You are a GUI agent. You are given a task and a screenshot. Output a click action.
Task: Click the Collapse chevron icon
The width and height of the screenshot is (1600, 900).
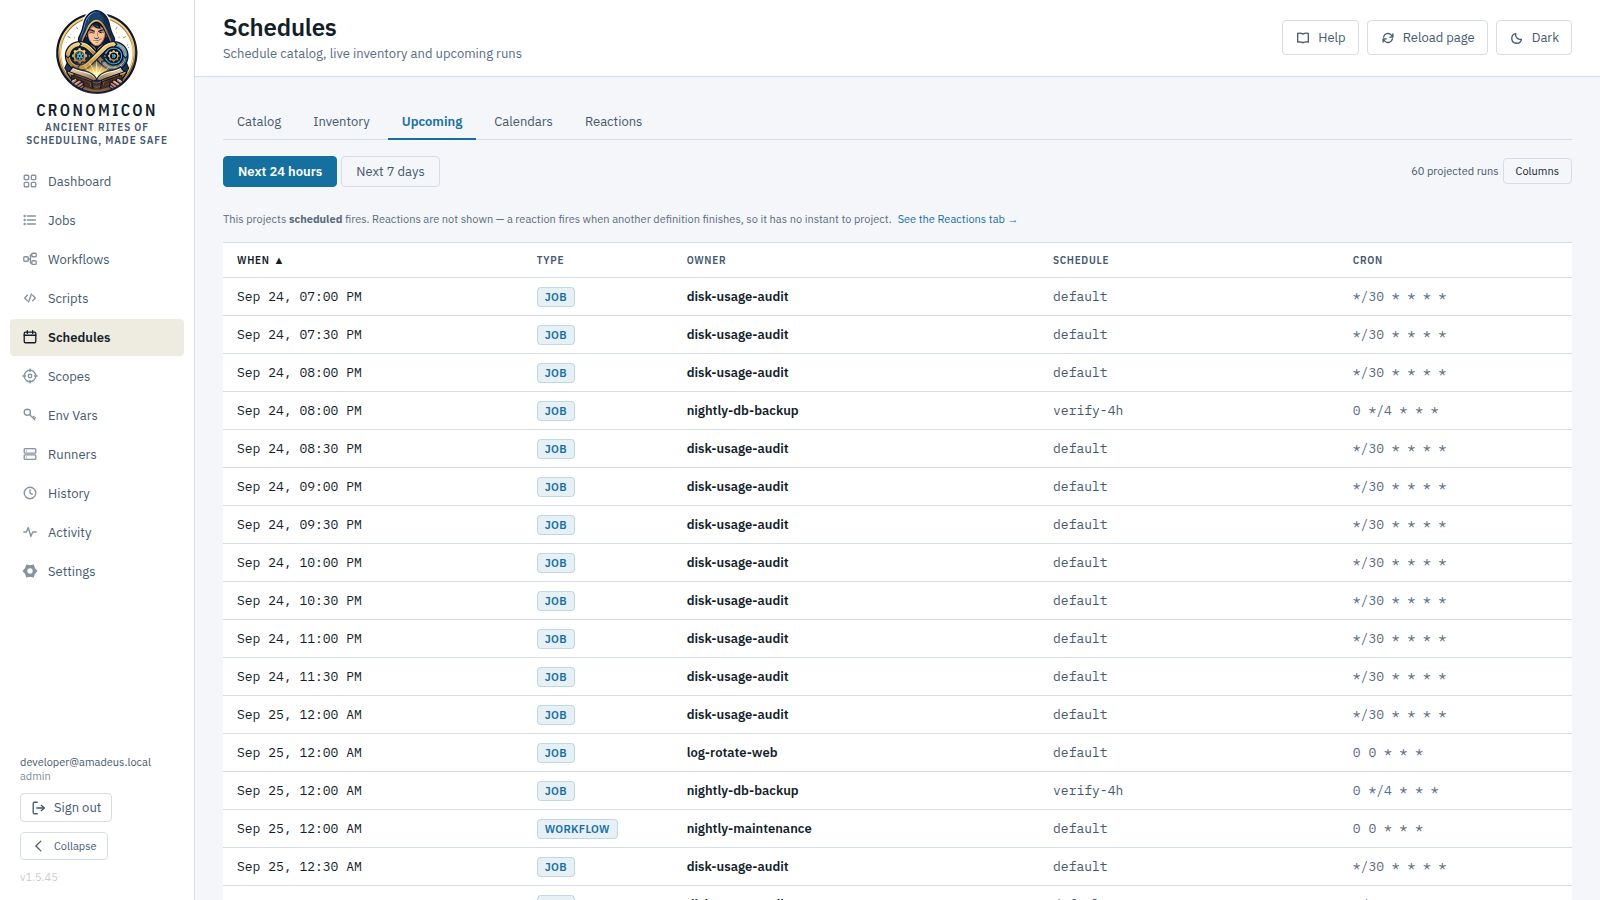39,846
